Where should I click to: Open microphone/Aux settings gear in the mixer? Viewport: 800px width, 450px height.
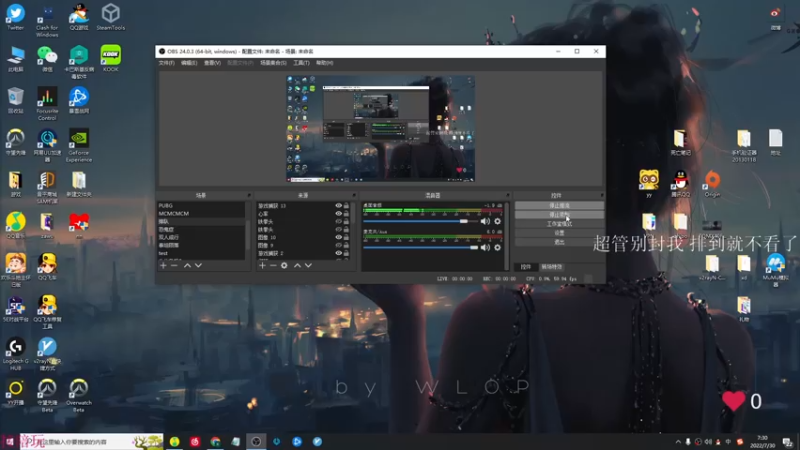click(497, 247)
